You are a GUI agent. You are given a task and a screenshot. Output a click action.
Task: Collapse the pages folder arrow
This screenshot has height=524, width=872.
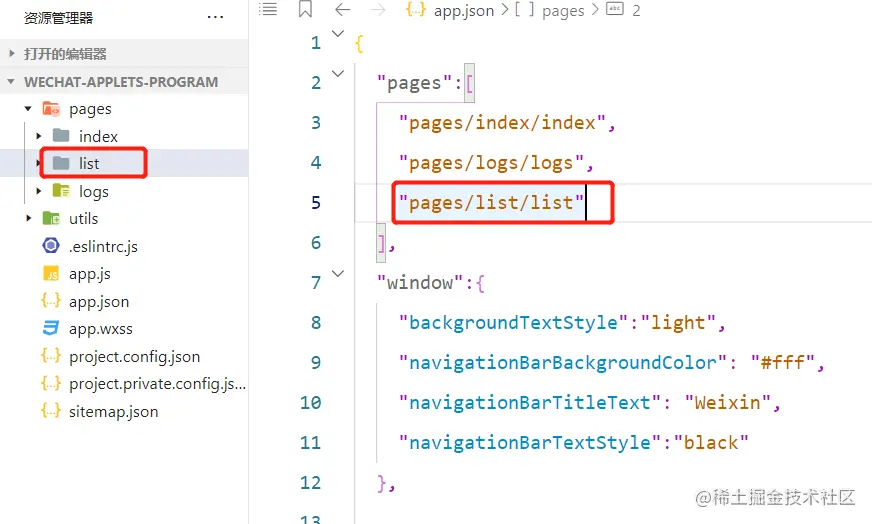pyautogui.click(x=28, y=109)
